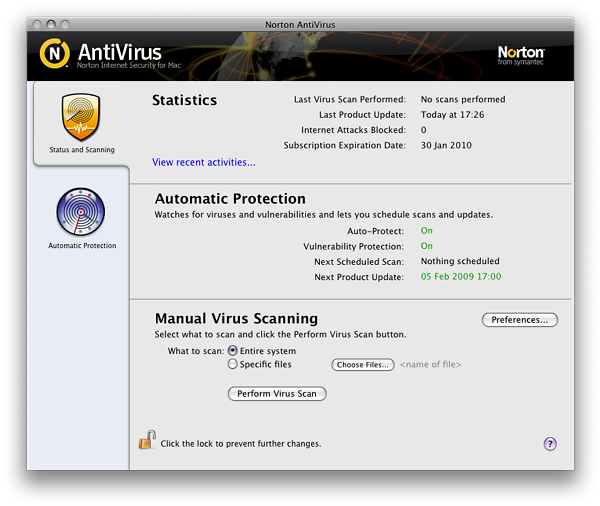The image size is (600, 506).
Task: Click the Norton AntiVirus window title bar
Action: pos(300,23)
